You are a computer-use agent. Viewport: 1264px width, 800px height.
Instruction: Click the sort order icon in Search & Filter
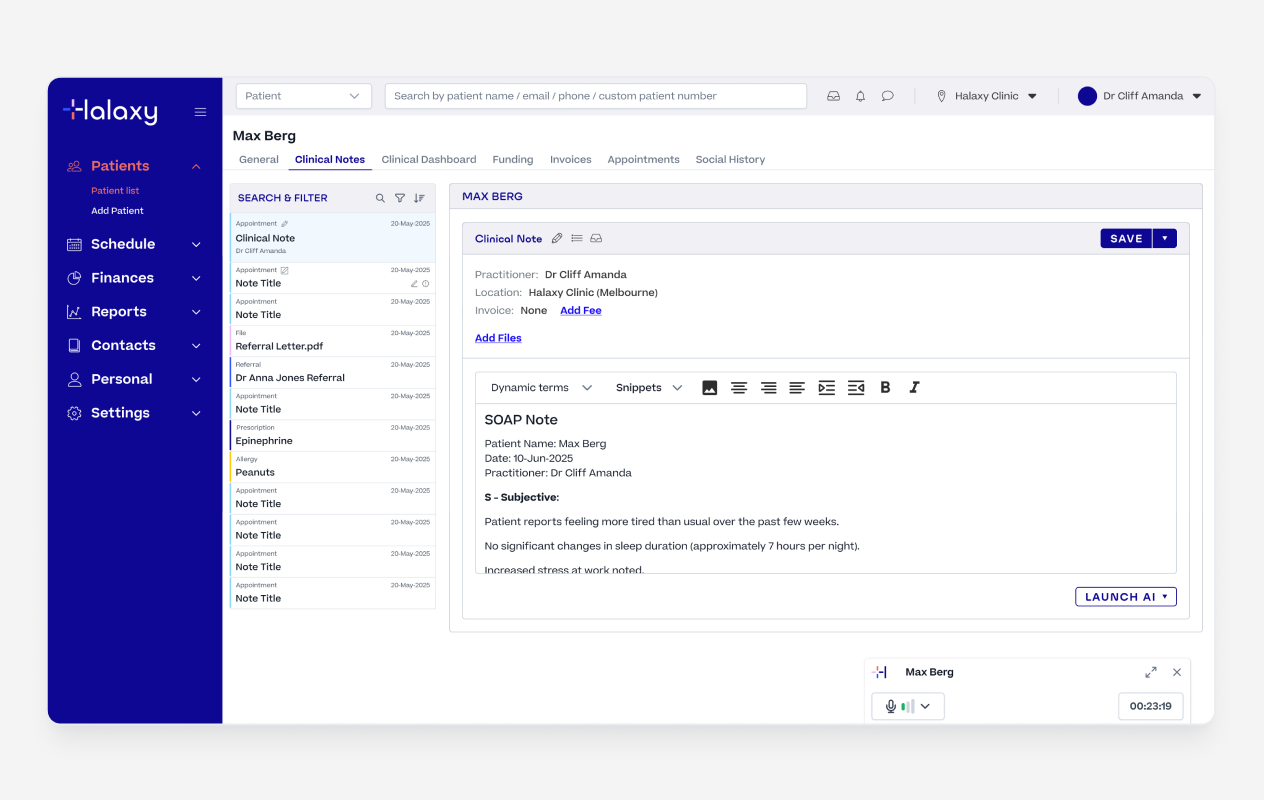point(419,198)
